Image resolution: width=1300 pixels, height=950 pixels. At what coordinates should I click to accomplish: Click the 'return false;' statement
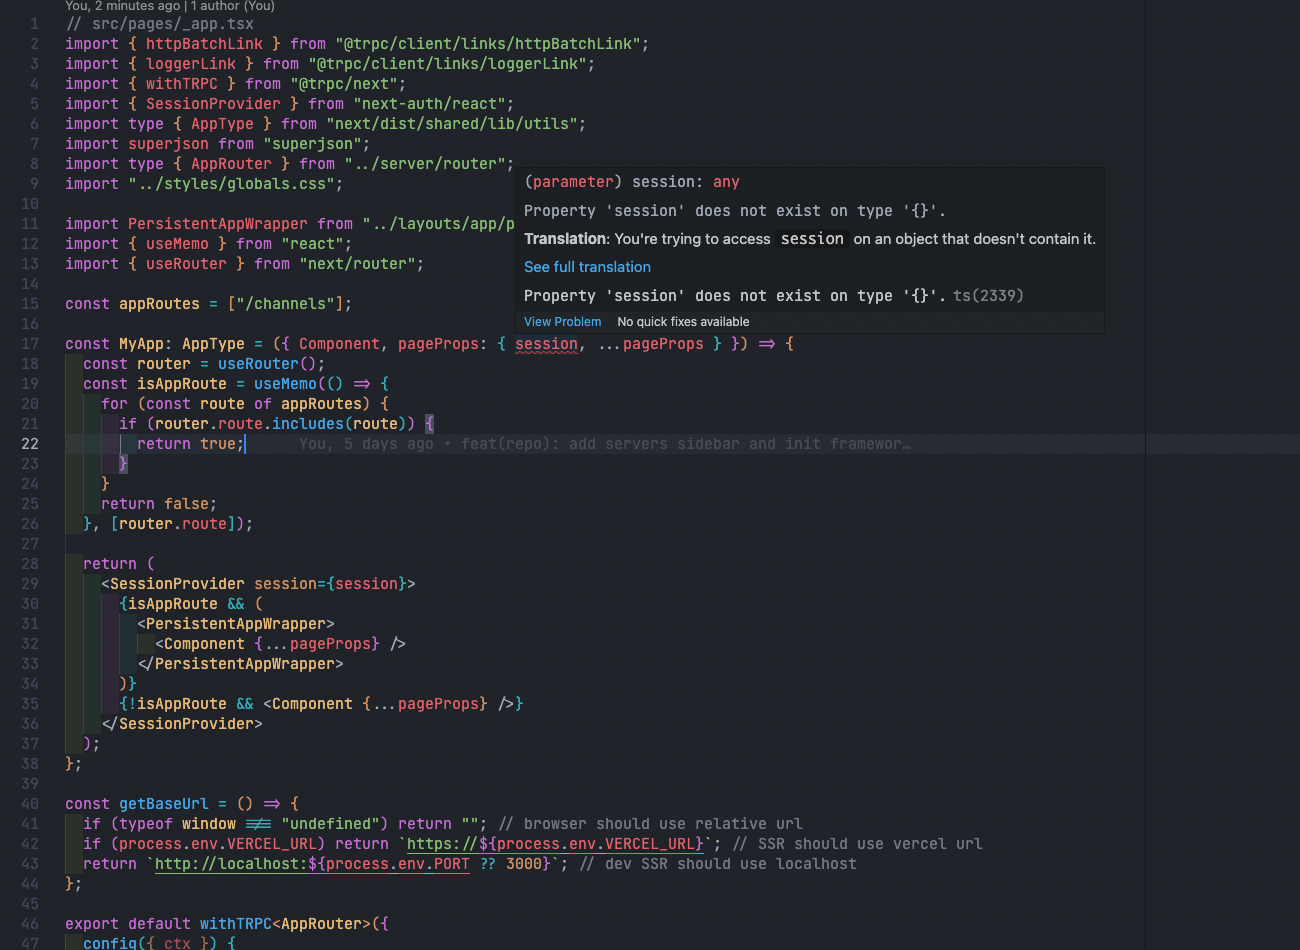point(159,504)
